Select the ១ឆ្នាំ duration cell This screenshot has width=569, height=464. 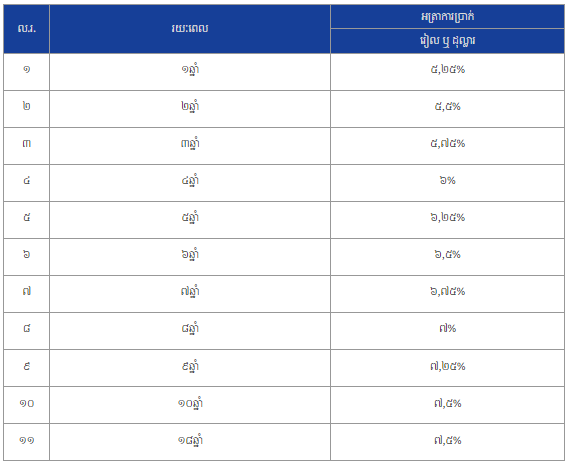190,72
